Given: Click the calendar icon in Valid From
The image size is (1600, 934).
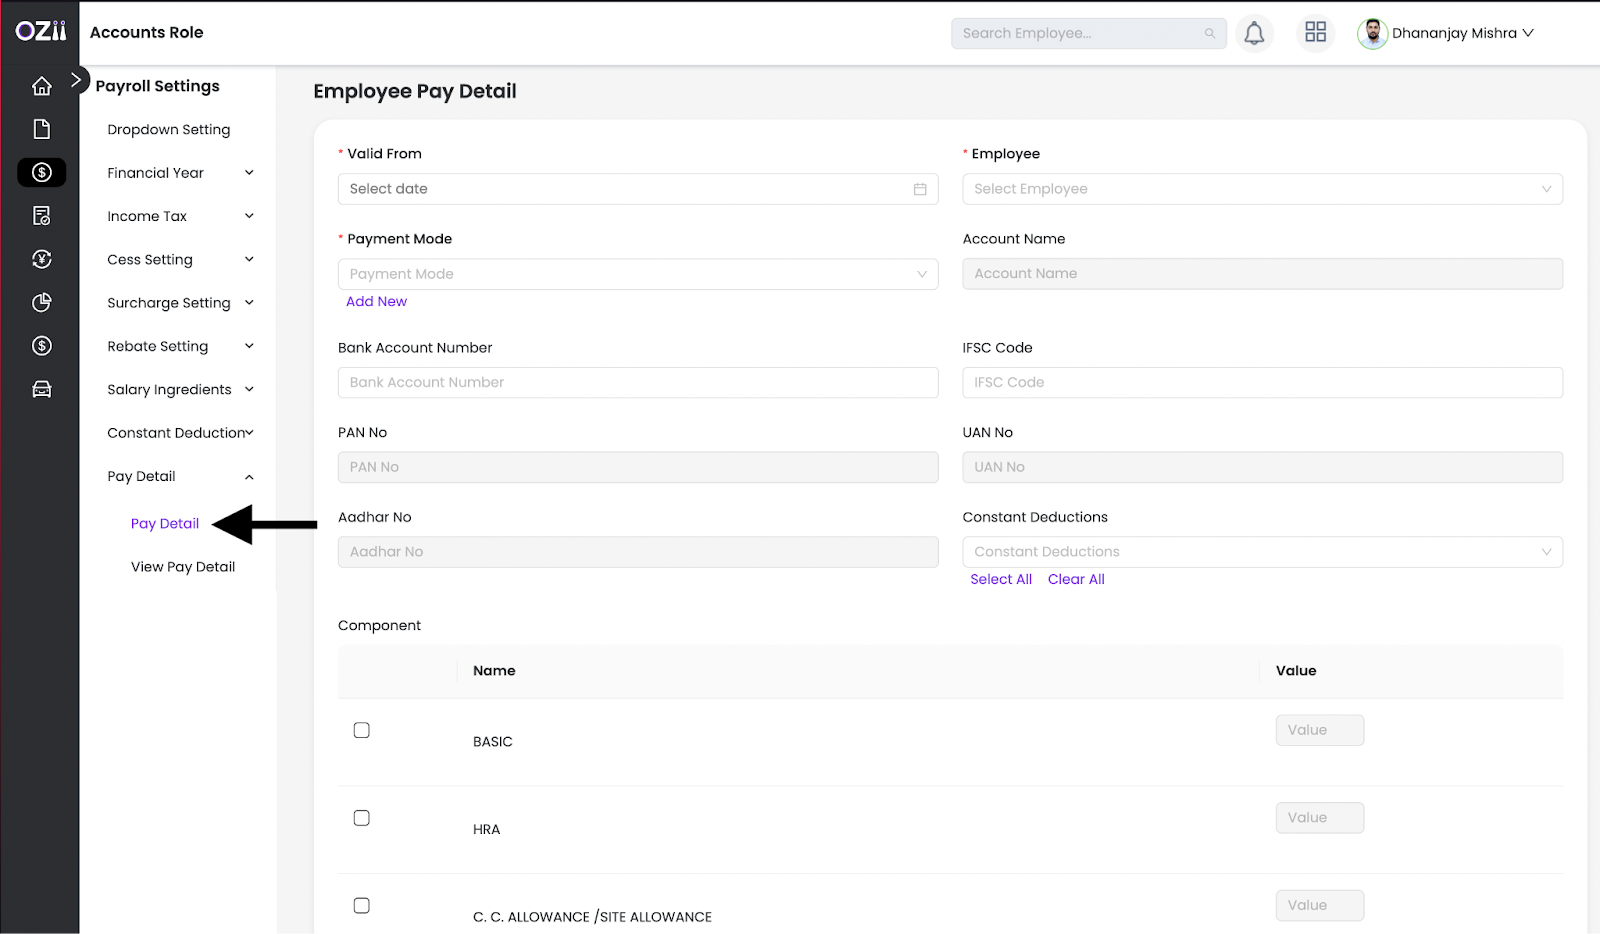Looking at the screenshot, I should [x=919, y=189].
